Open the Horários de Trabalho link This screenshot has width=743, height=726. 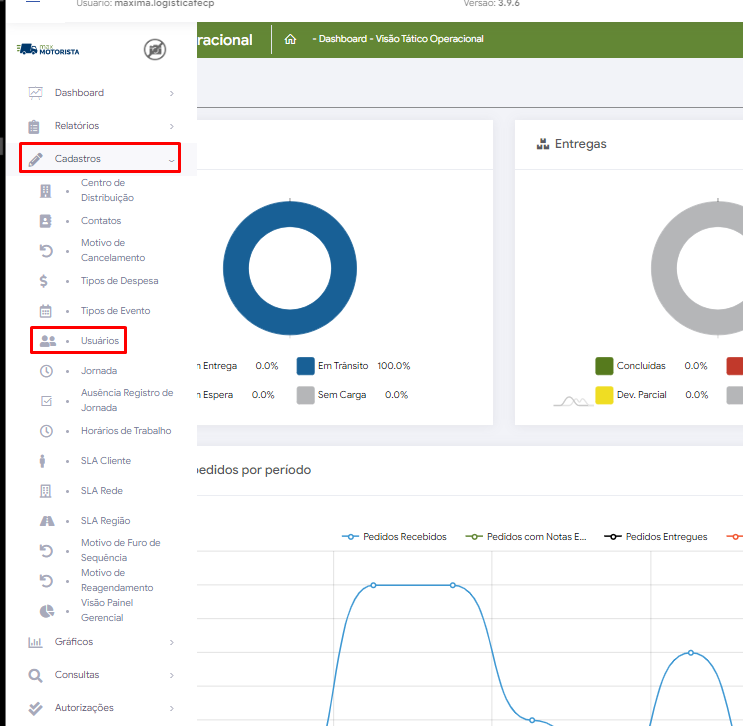coord(126,431)
